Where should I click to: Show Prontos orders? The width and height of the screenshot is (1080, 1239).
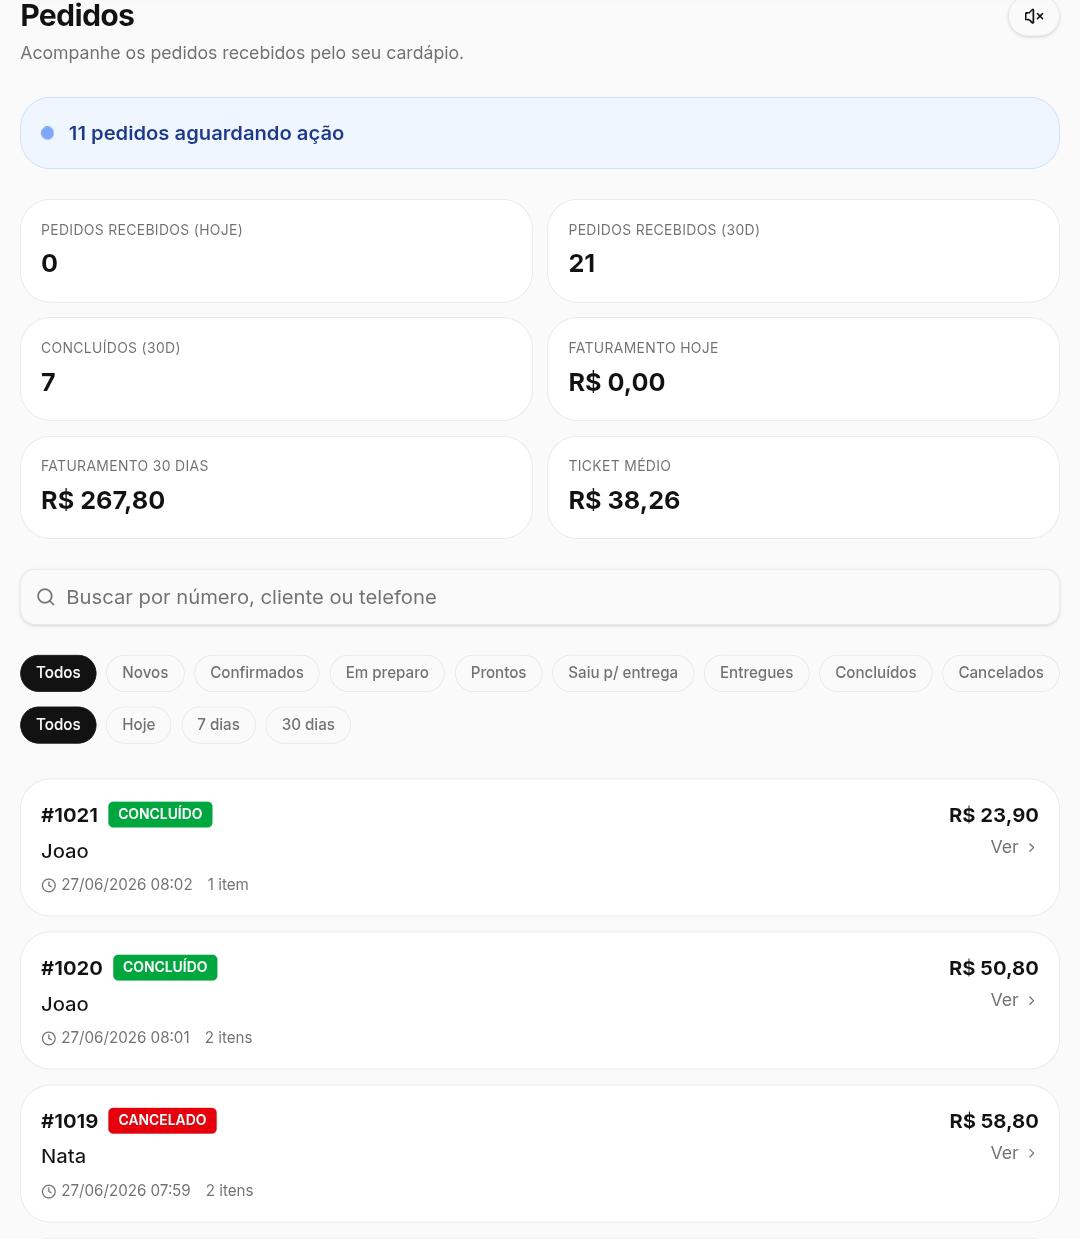(498, 673)
